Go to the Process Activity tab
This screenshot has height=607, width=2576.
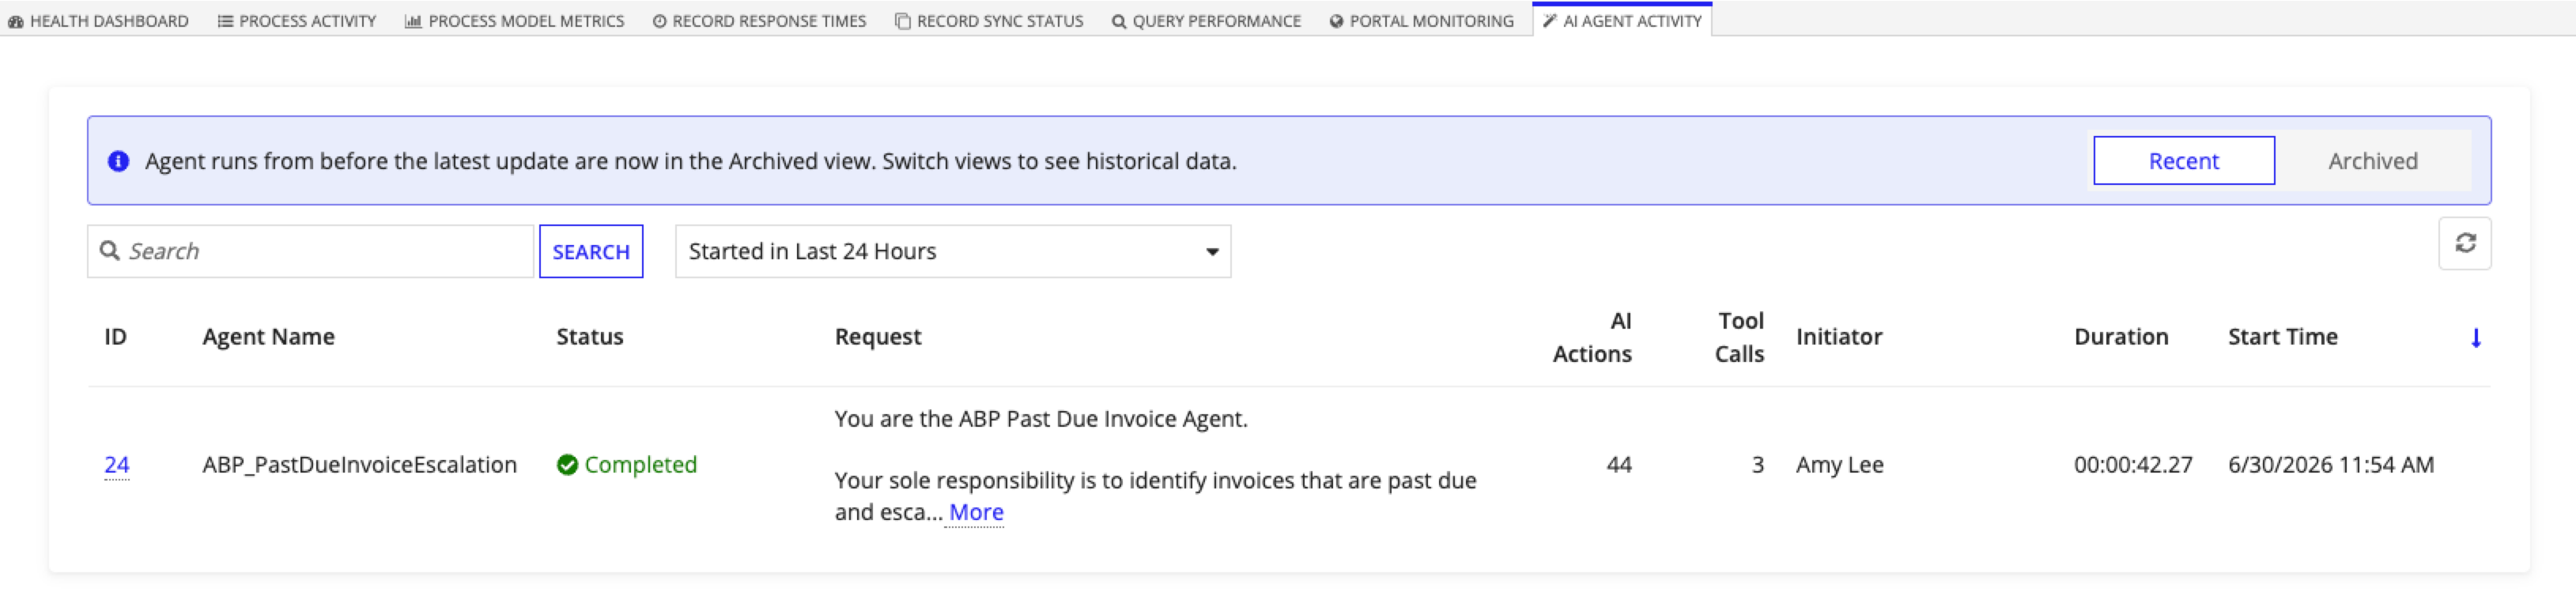297,21
